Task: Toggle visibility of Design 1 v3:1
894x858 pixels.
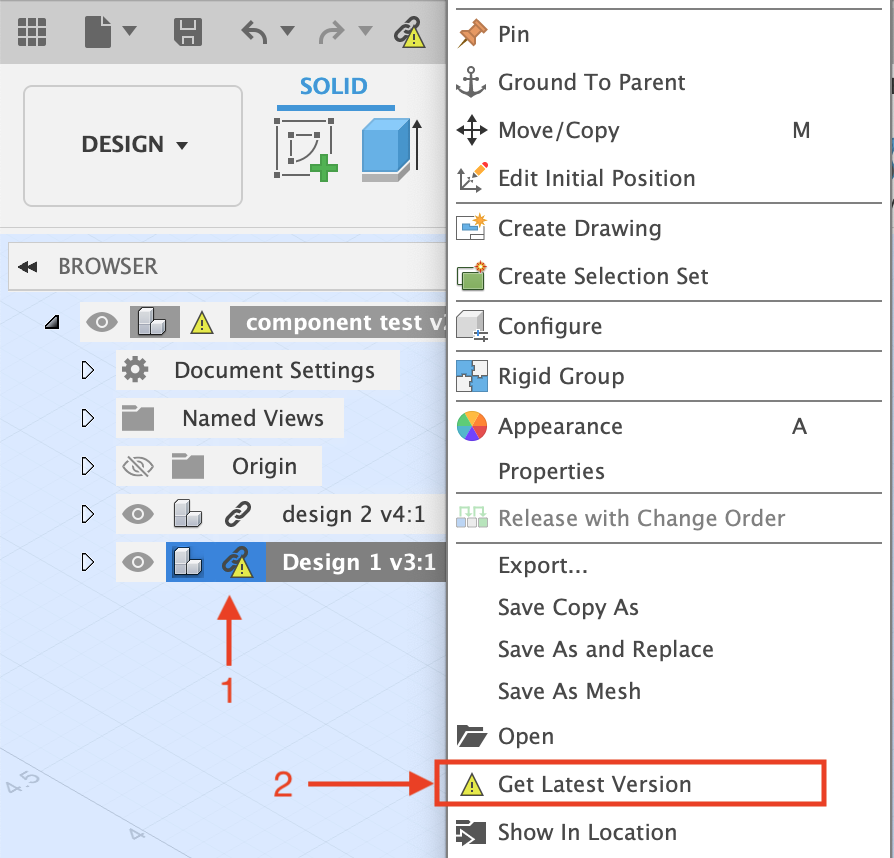Action: 139,561
